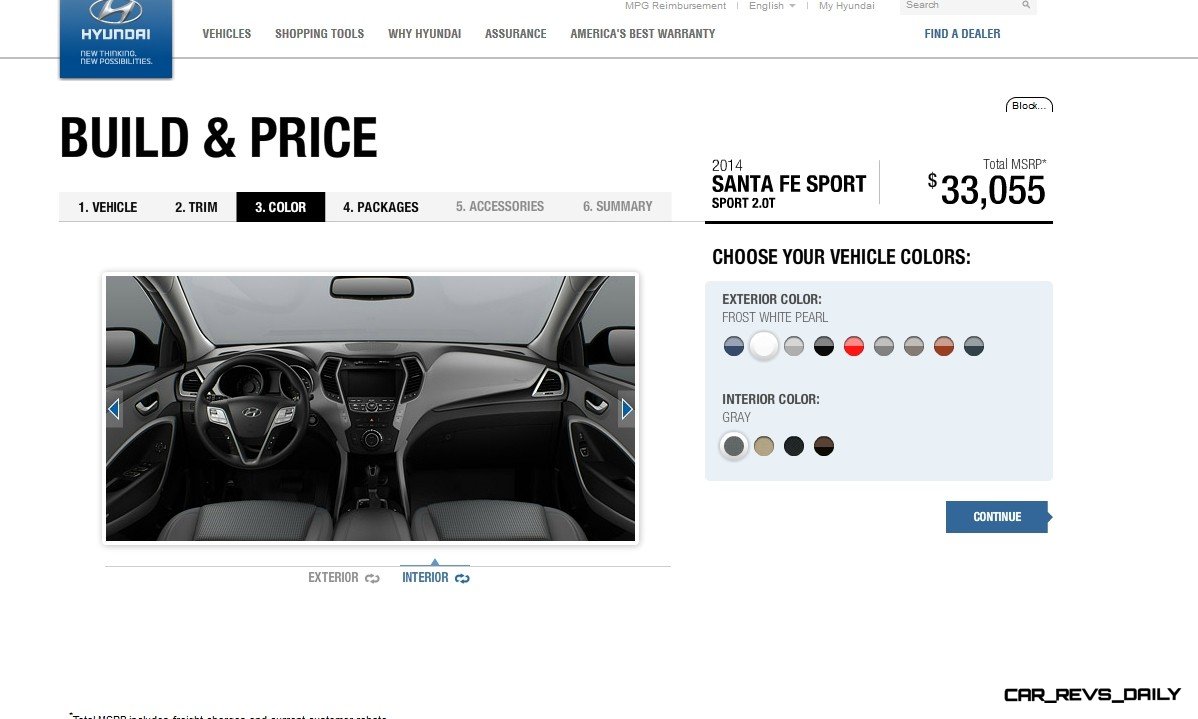1198x719 pixels.
Task: Click the Continue button
Action: pos(997,517)
